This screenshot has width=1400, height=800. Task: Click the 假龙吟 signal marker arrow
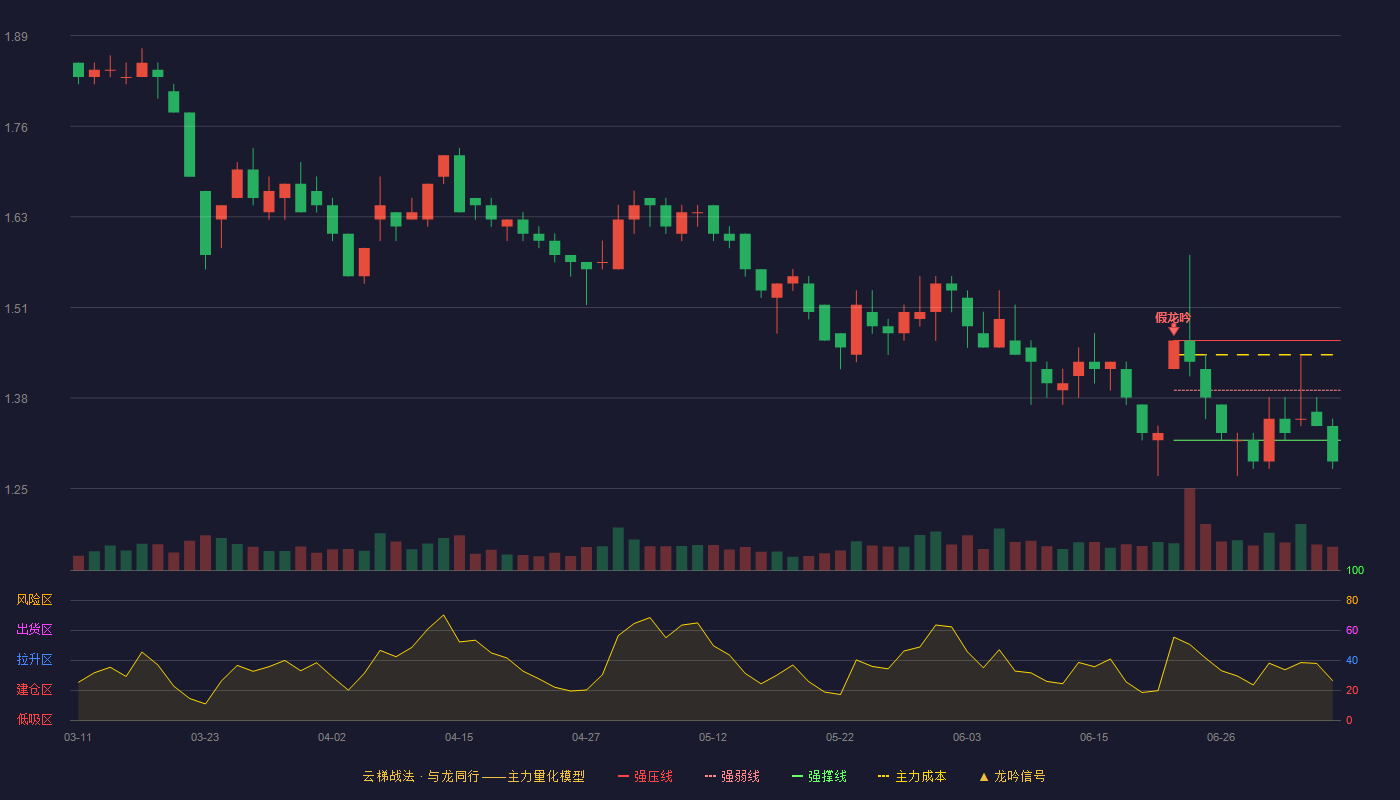pyautogui.click(x=1174, y=330)
